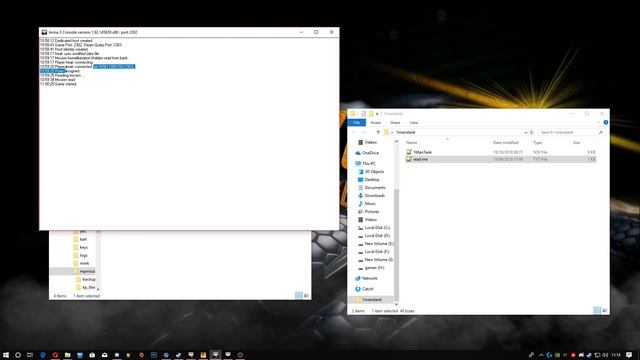Switch to the Home ribbon tab
The width and height of the screenshot is (640, 360).
[x=376, y=122]
